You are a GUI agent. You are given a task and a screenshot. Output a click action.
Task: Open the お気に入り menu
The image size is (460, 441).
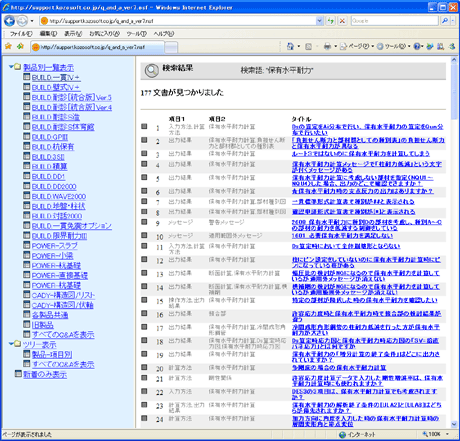pos(104,34)
